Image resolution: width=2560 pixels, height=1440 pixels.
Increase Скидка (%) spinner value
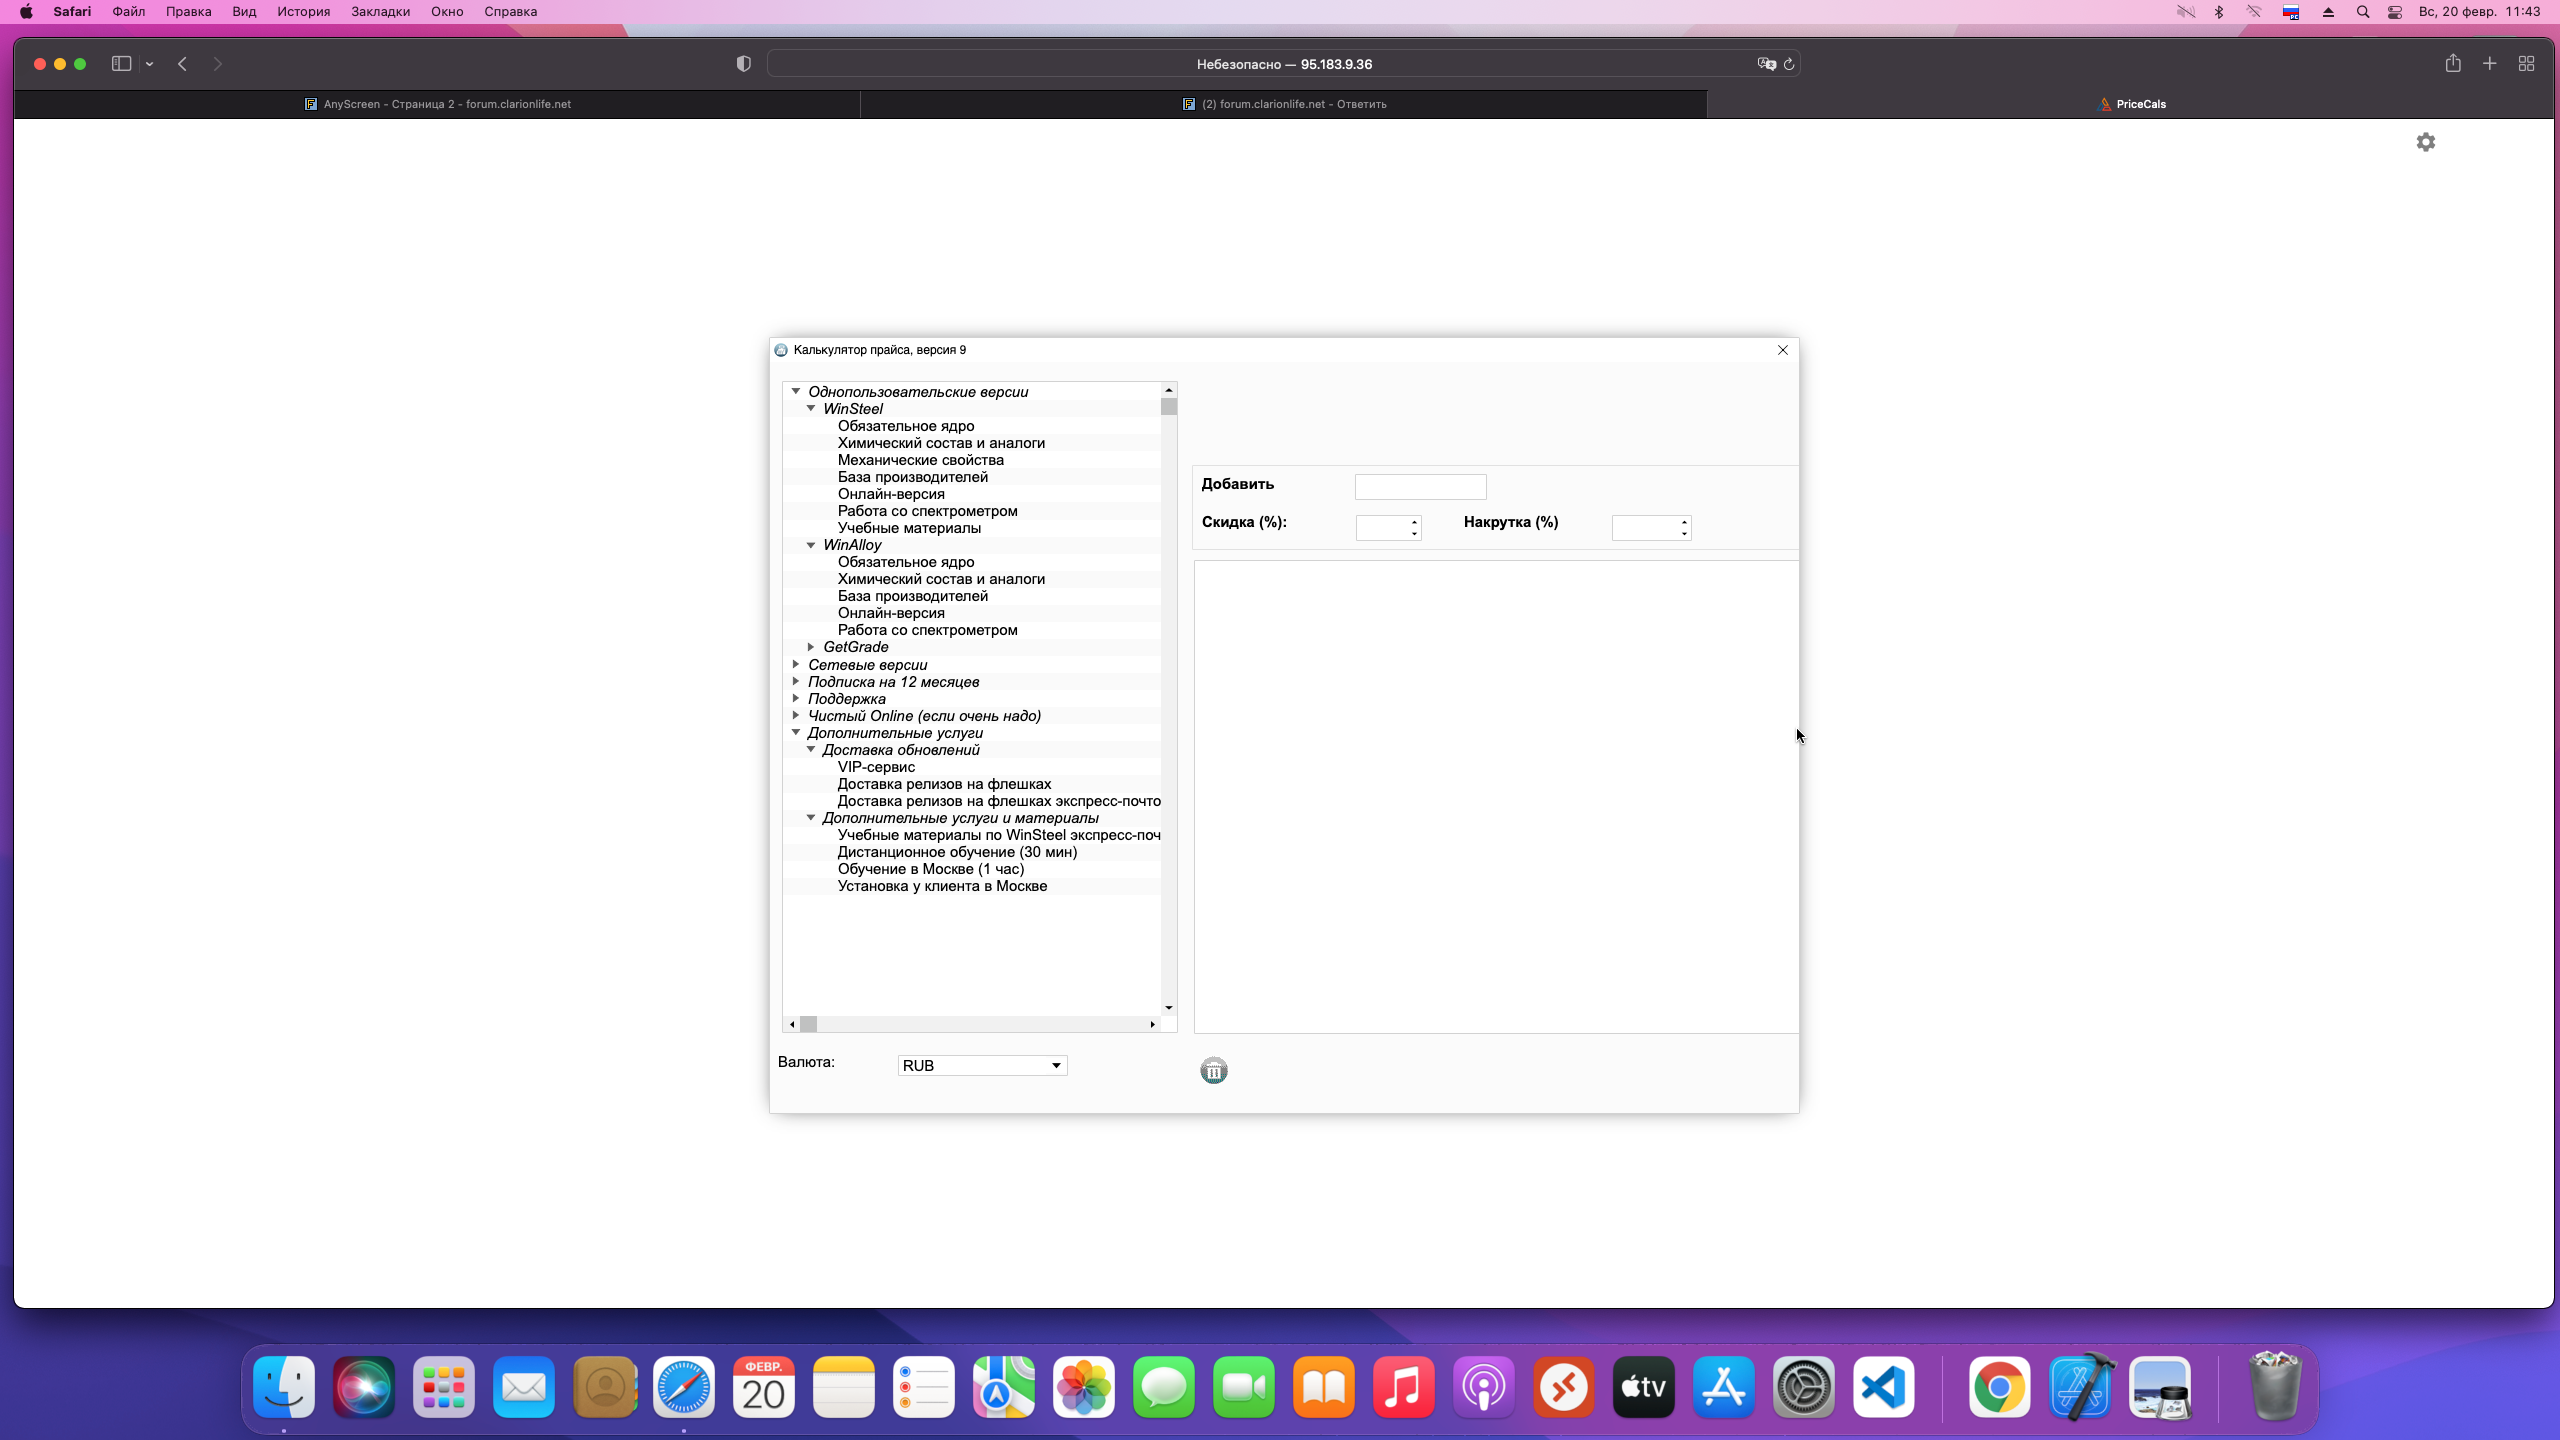coord(1414,522)
